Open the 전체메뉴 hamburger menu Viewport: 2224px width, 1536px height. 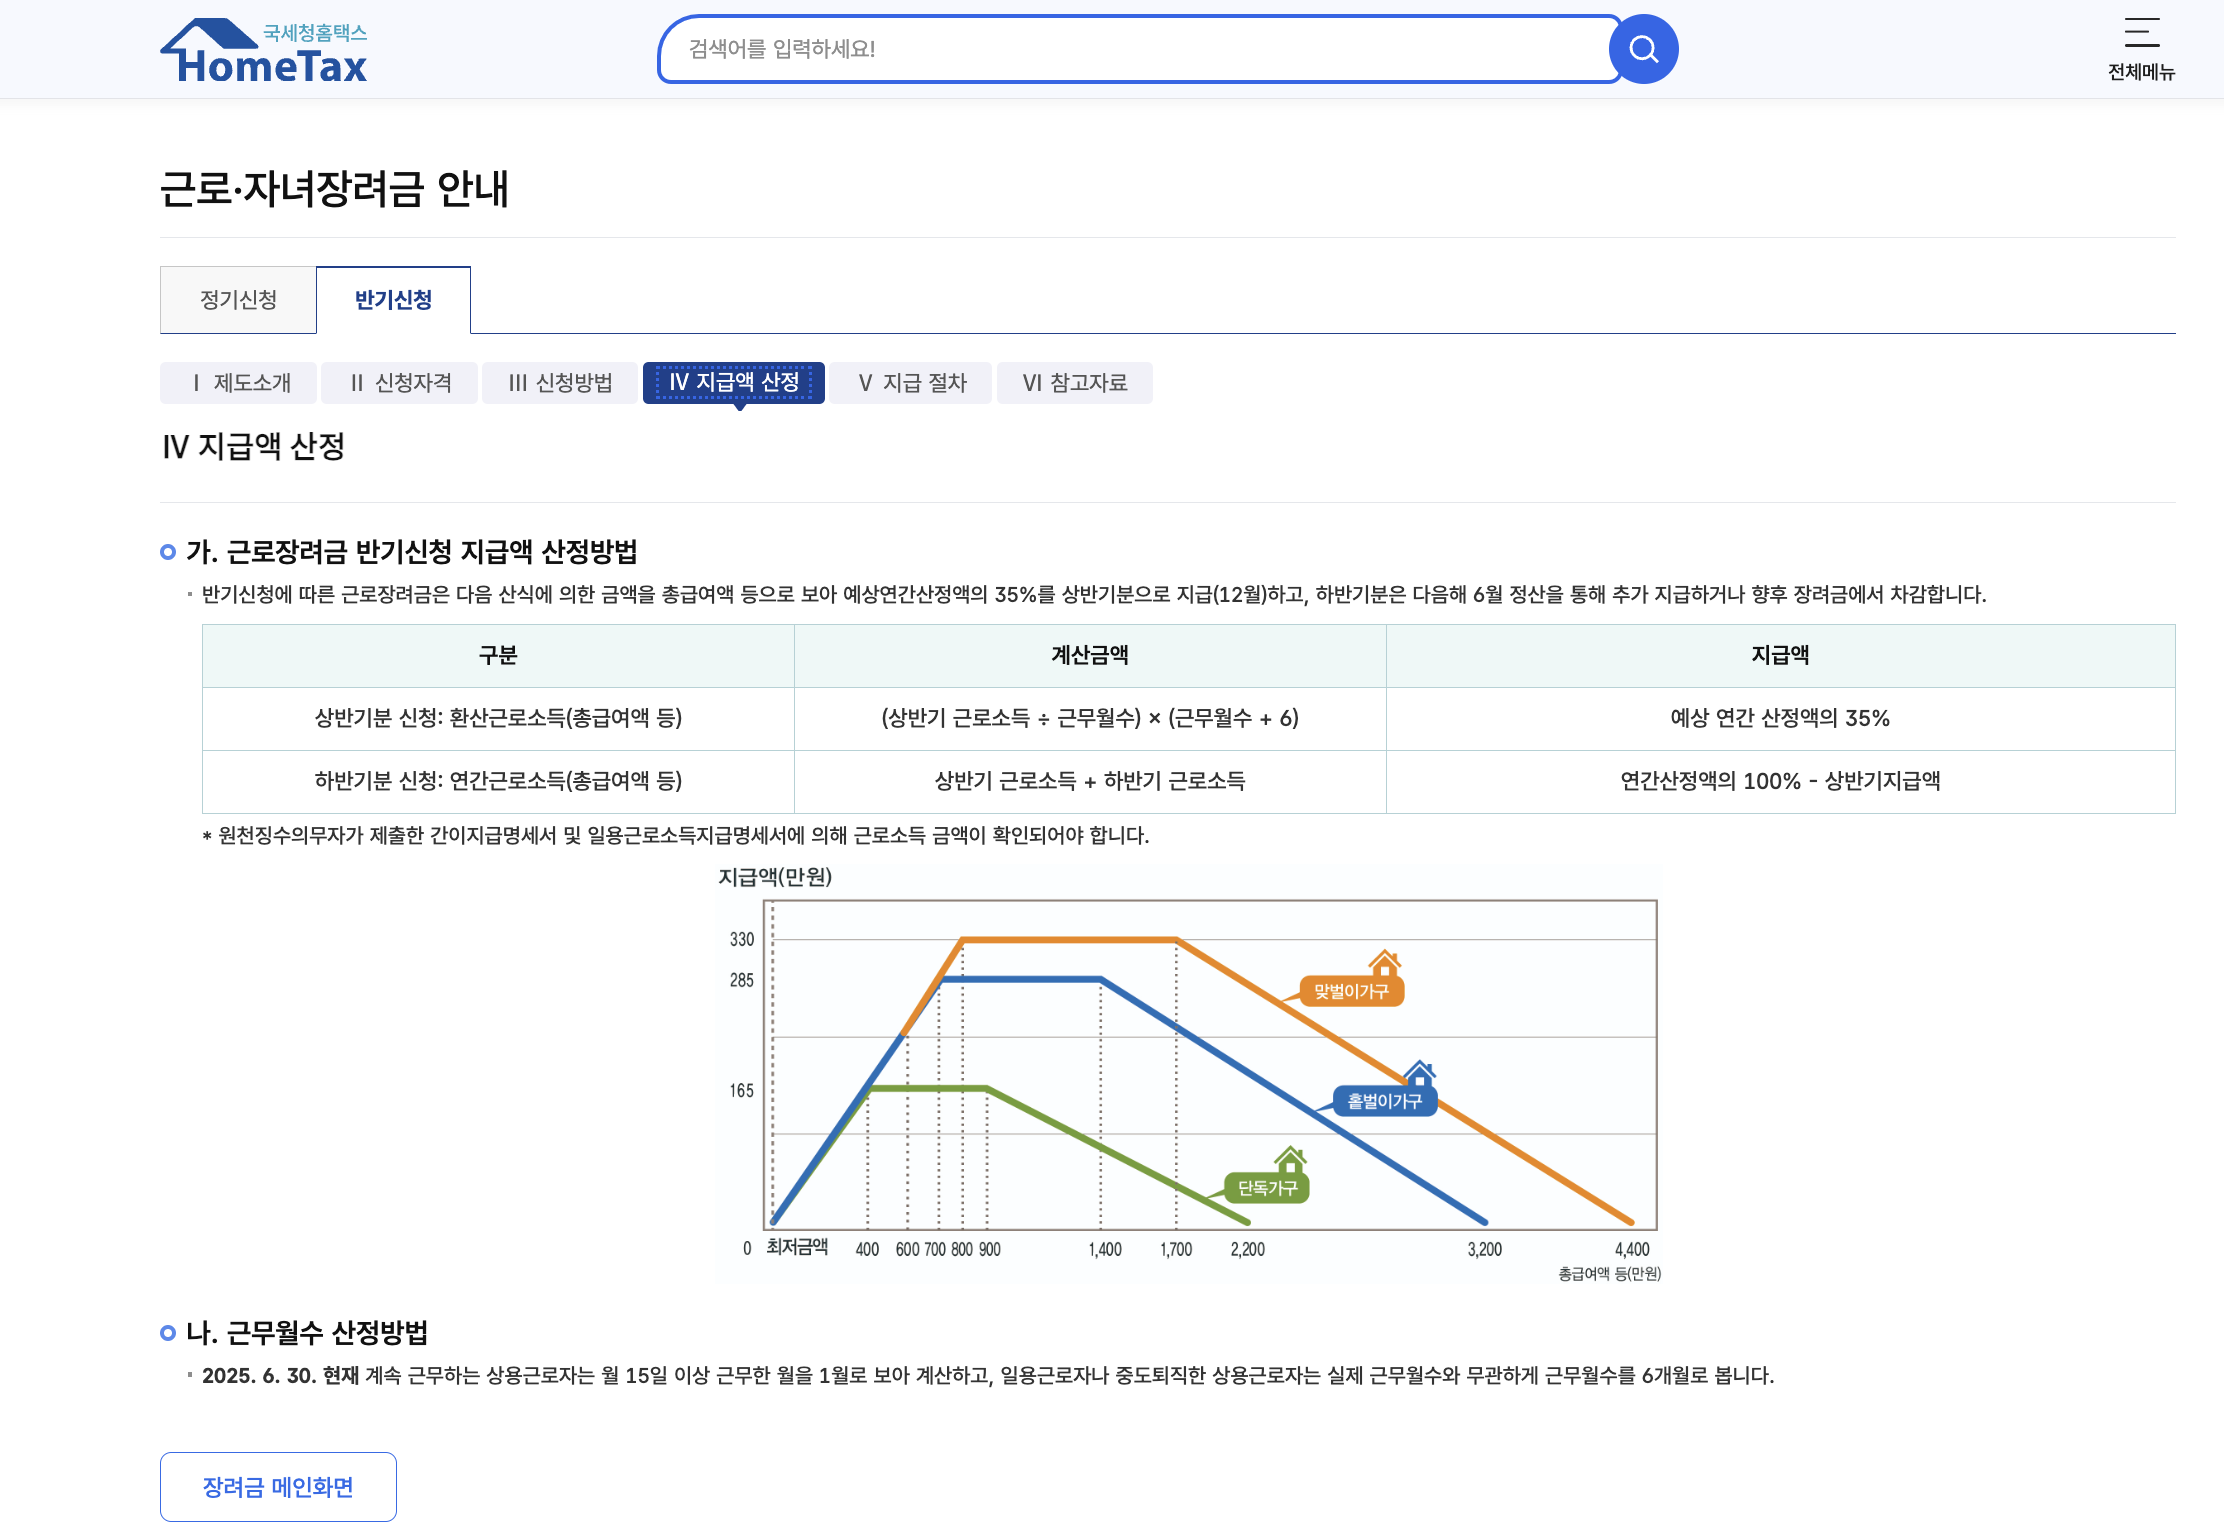pos(2141,48)
